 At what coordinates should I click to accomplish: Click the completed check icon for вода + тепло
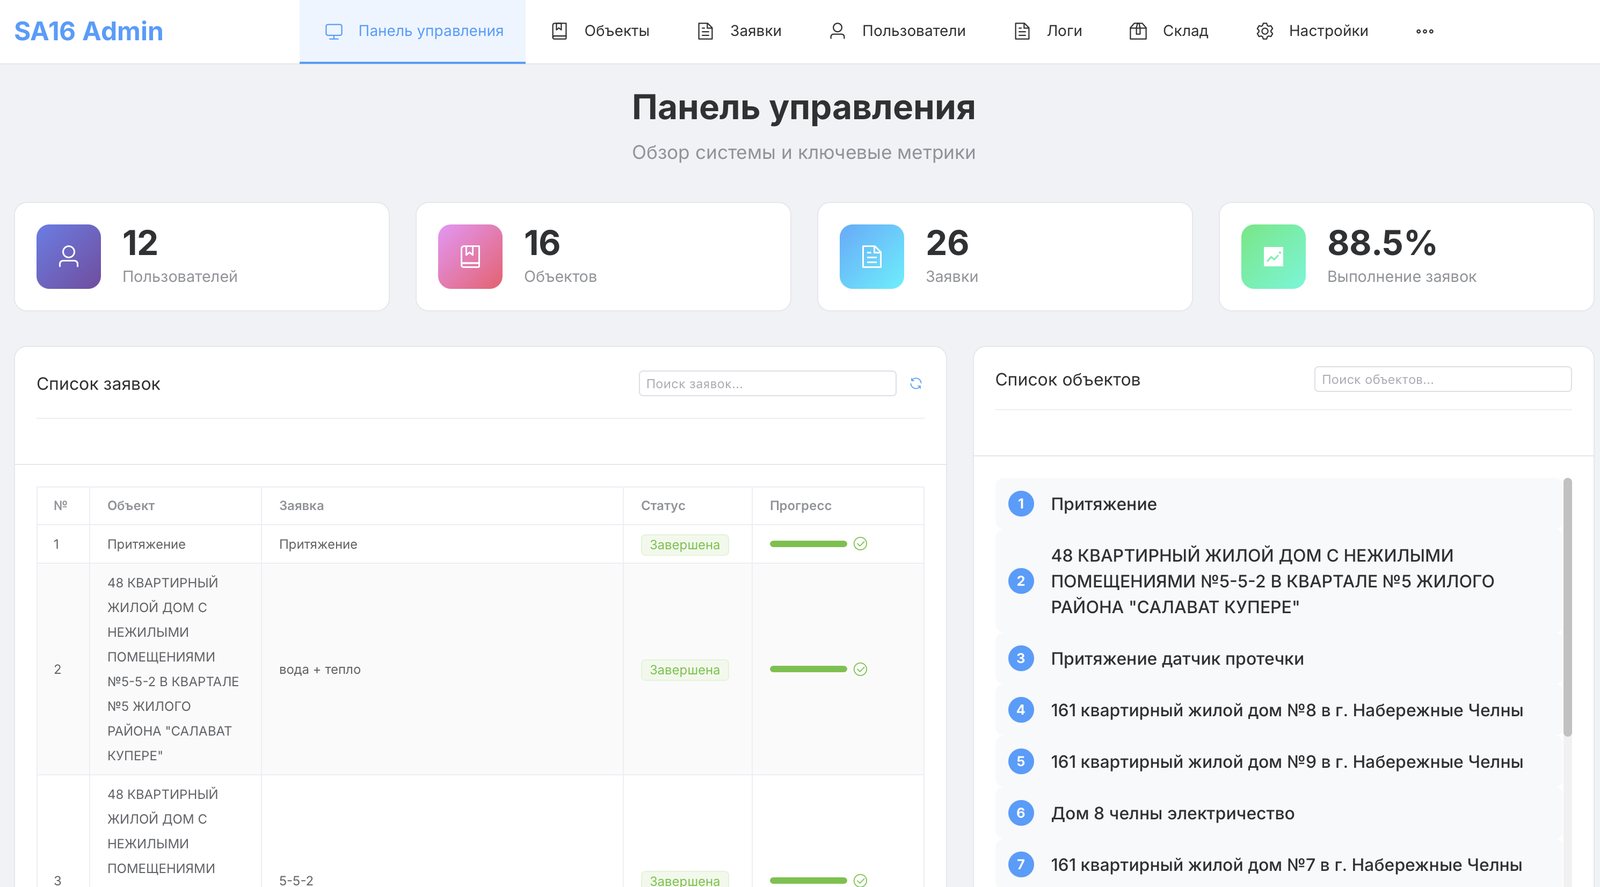860,670
